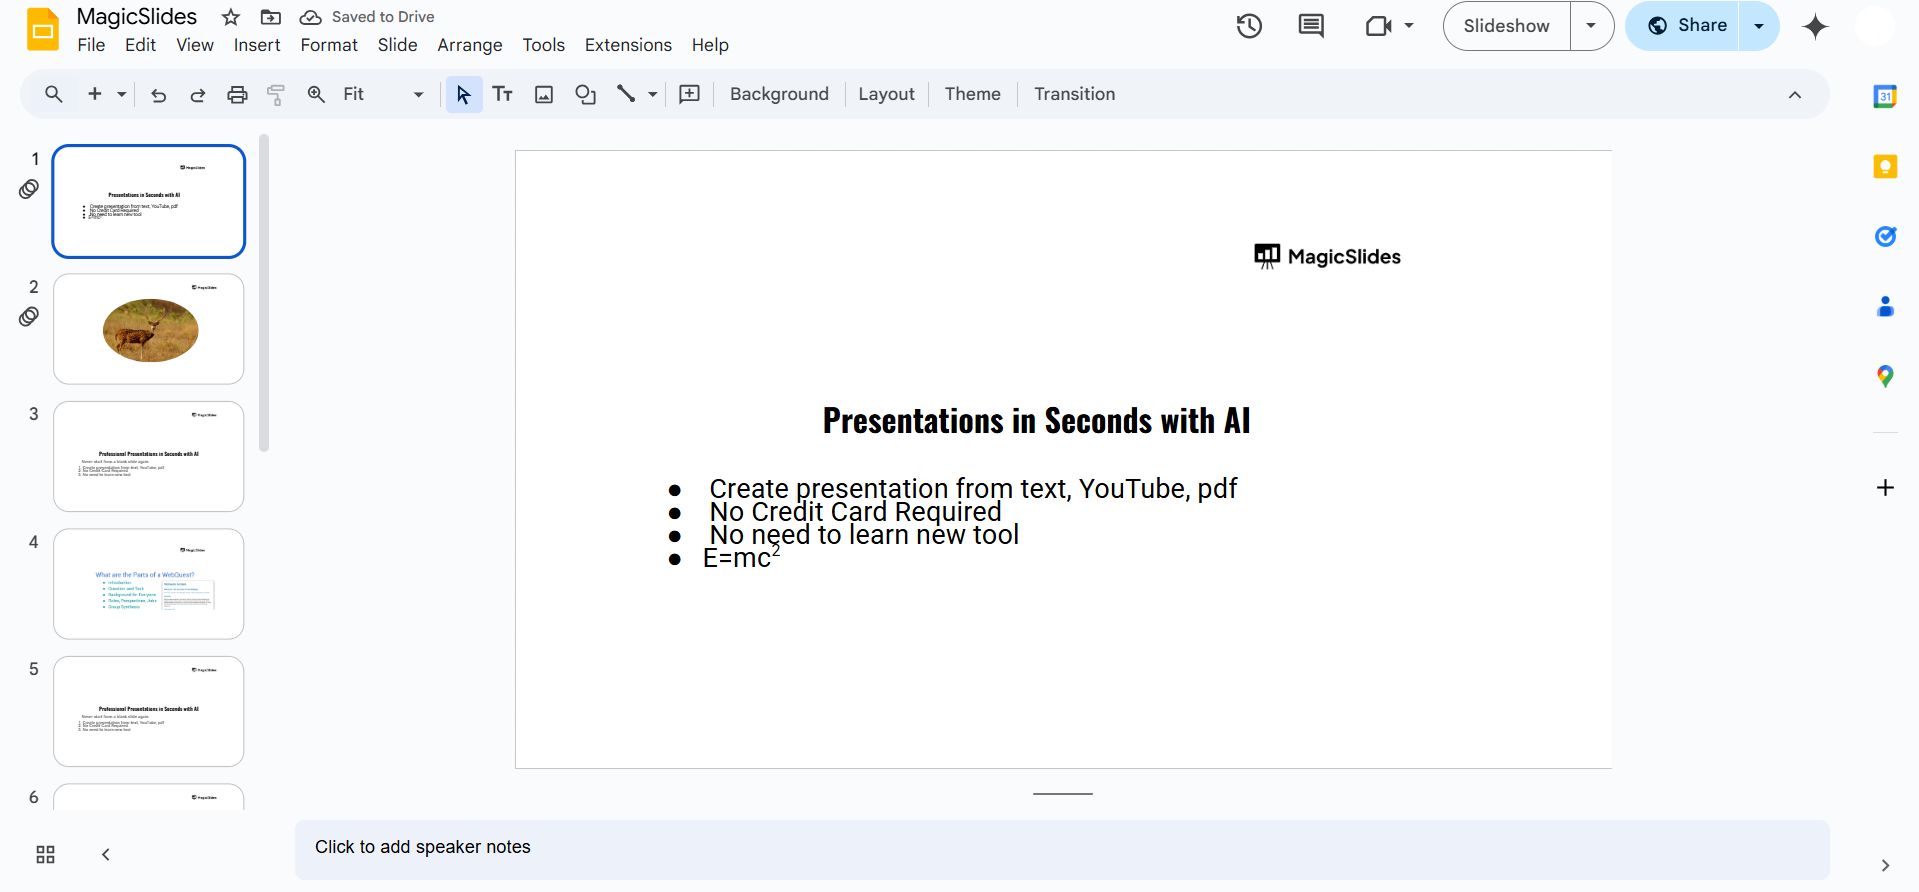Open the View menu

coord(195,45)
